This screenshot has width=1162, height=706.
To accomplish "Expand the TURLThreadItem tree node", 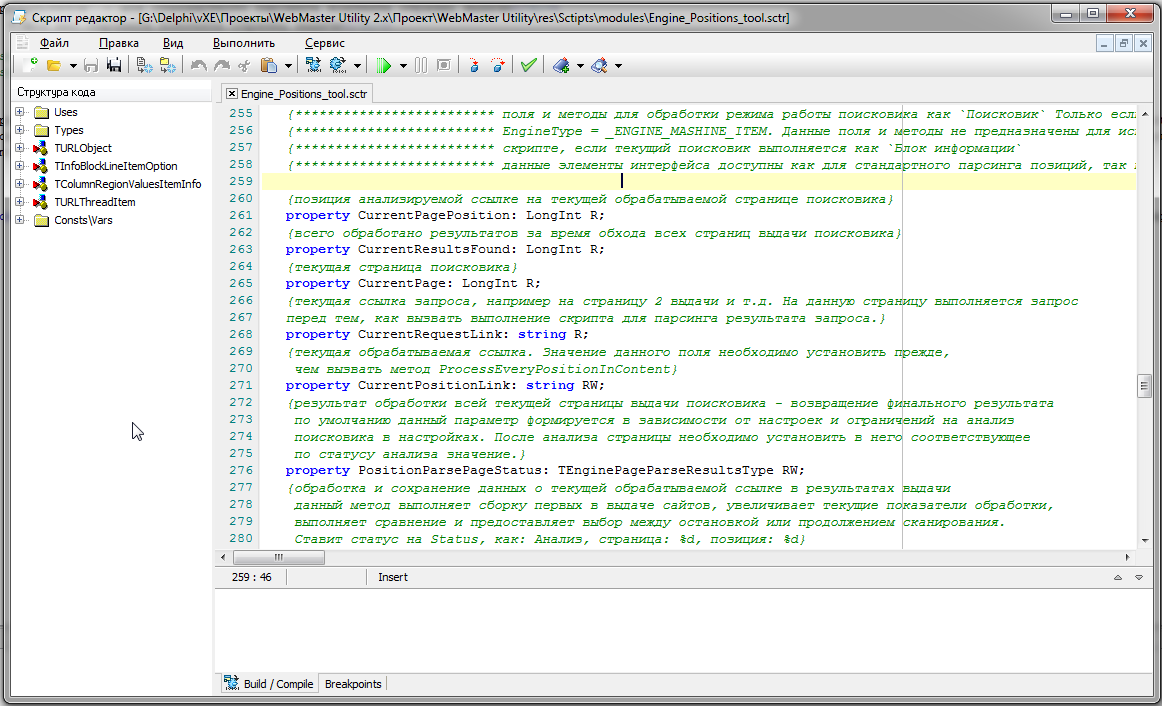I will [20, 202].
